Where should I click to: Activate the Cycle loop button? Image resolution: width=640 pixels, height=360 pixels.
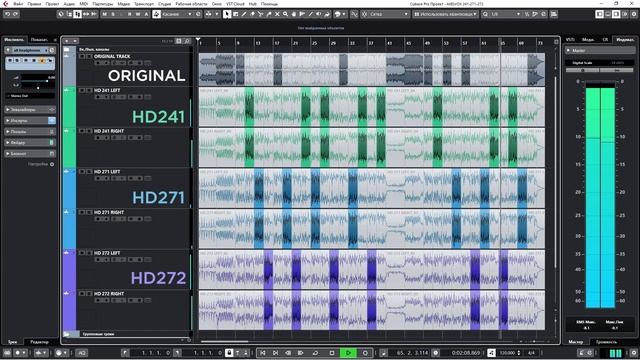coord(315,353)
